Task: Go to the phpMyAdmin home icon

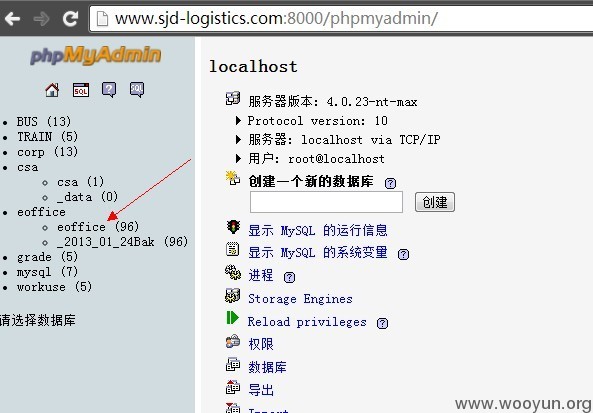Action: point(52,90)
